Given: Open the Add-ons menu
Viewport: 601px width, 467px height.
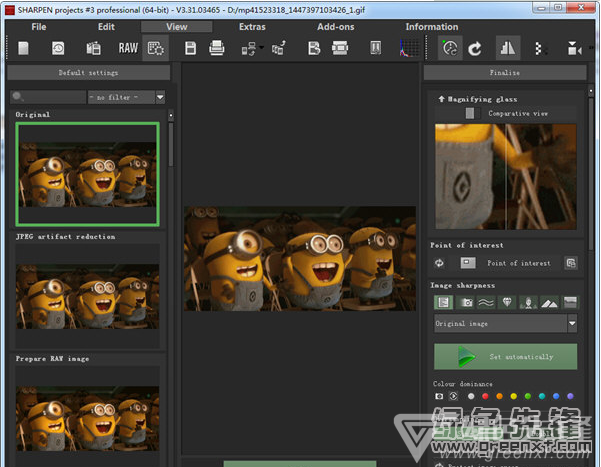Looking at the screenshot, I should (x=336, y=27).
